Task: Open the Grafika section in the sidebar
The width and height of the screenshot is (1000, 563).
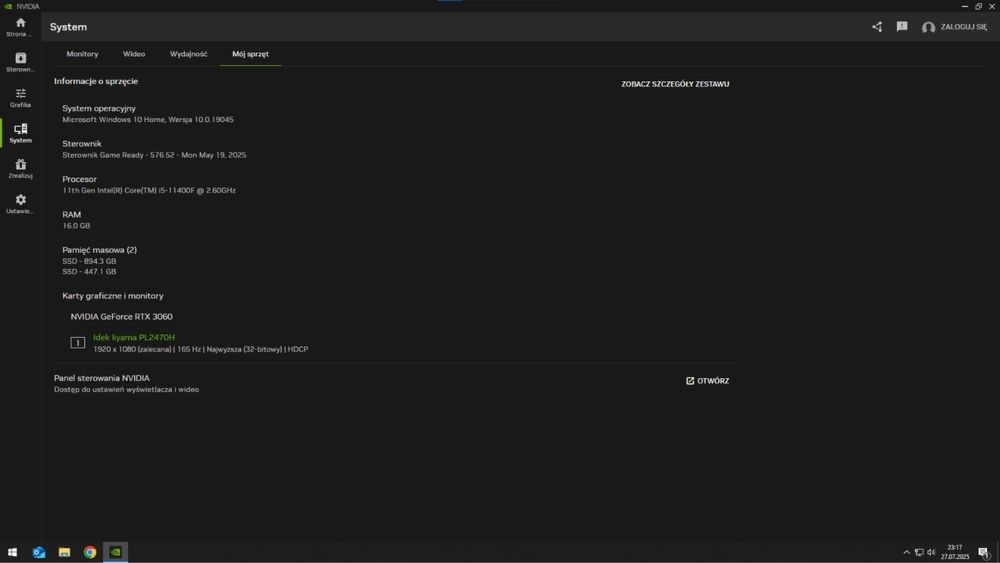Action: pyautogui.click(x=20, y=98)
